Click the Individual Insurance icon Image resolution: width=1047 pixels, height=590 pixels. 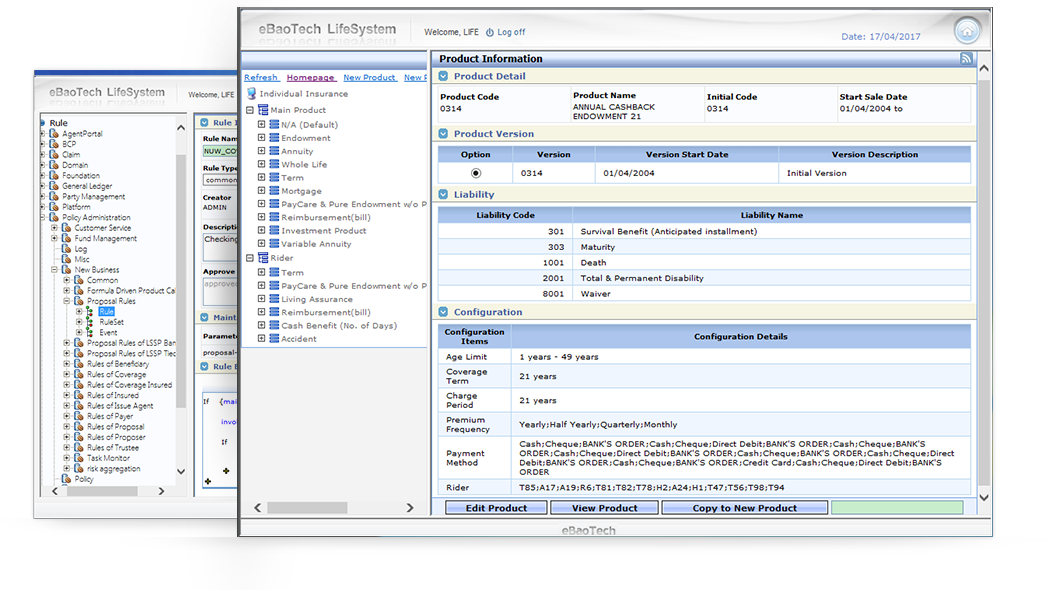tap(251, 93)
